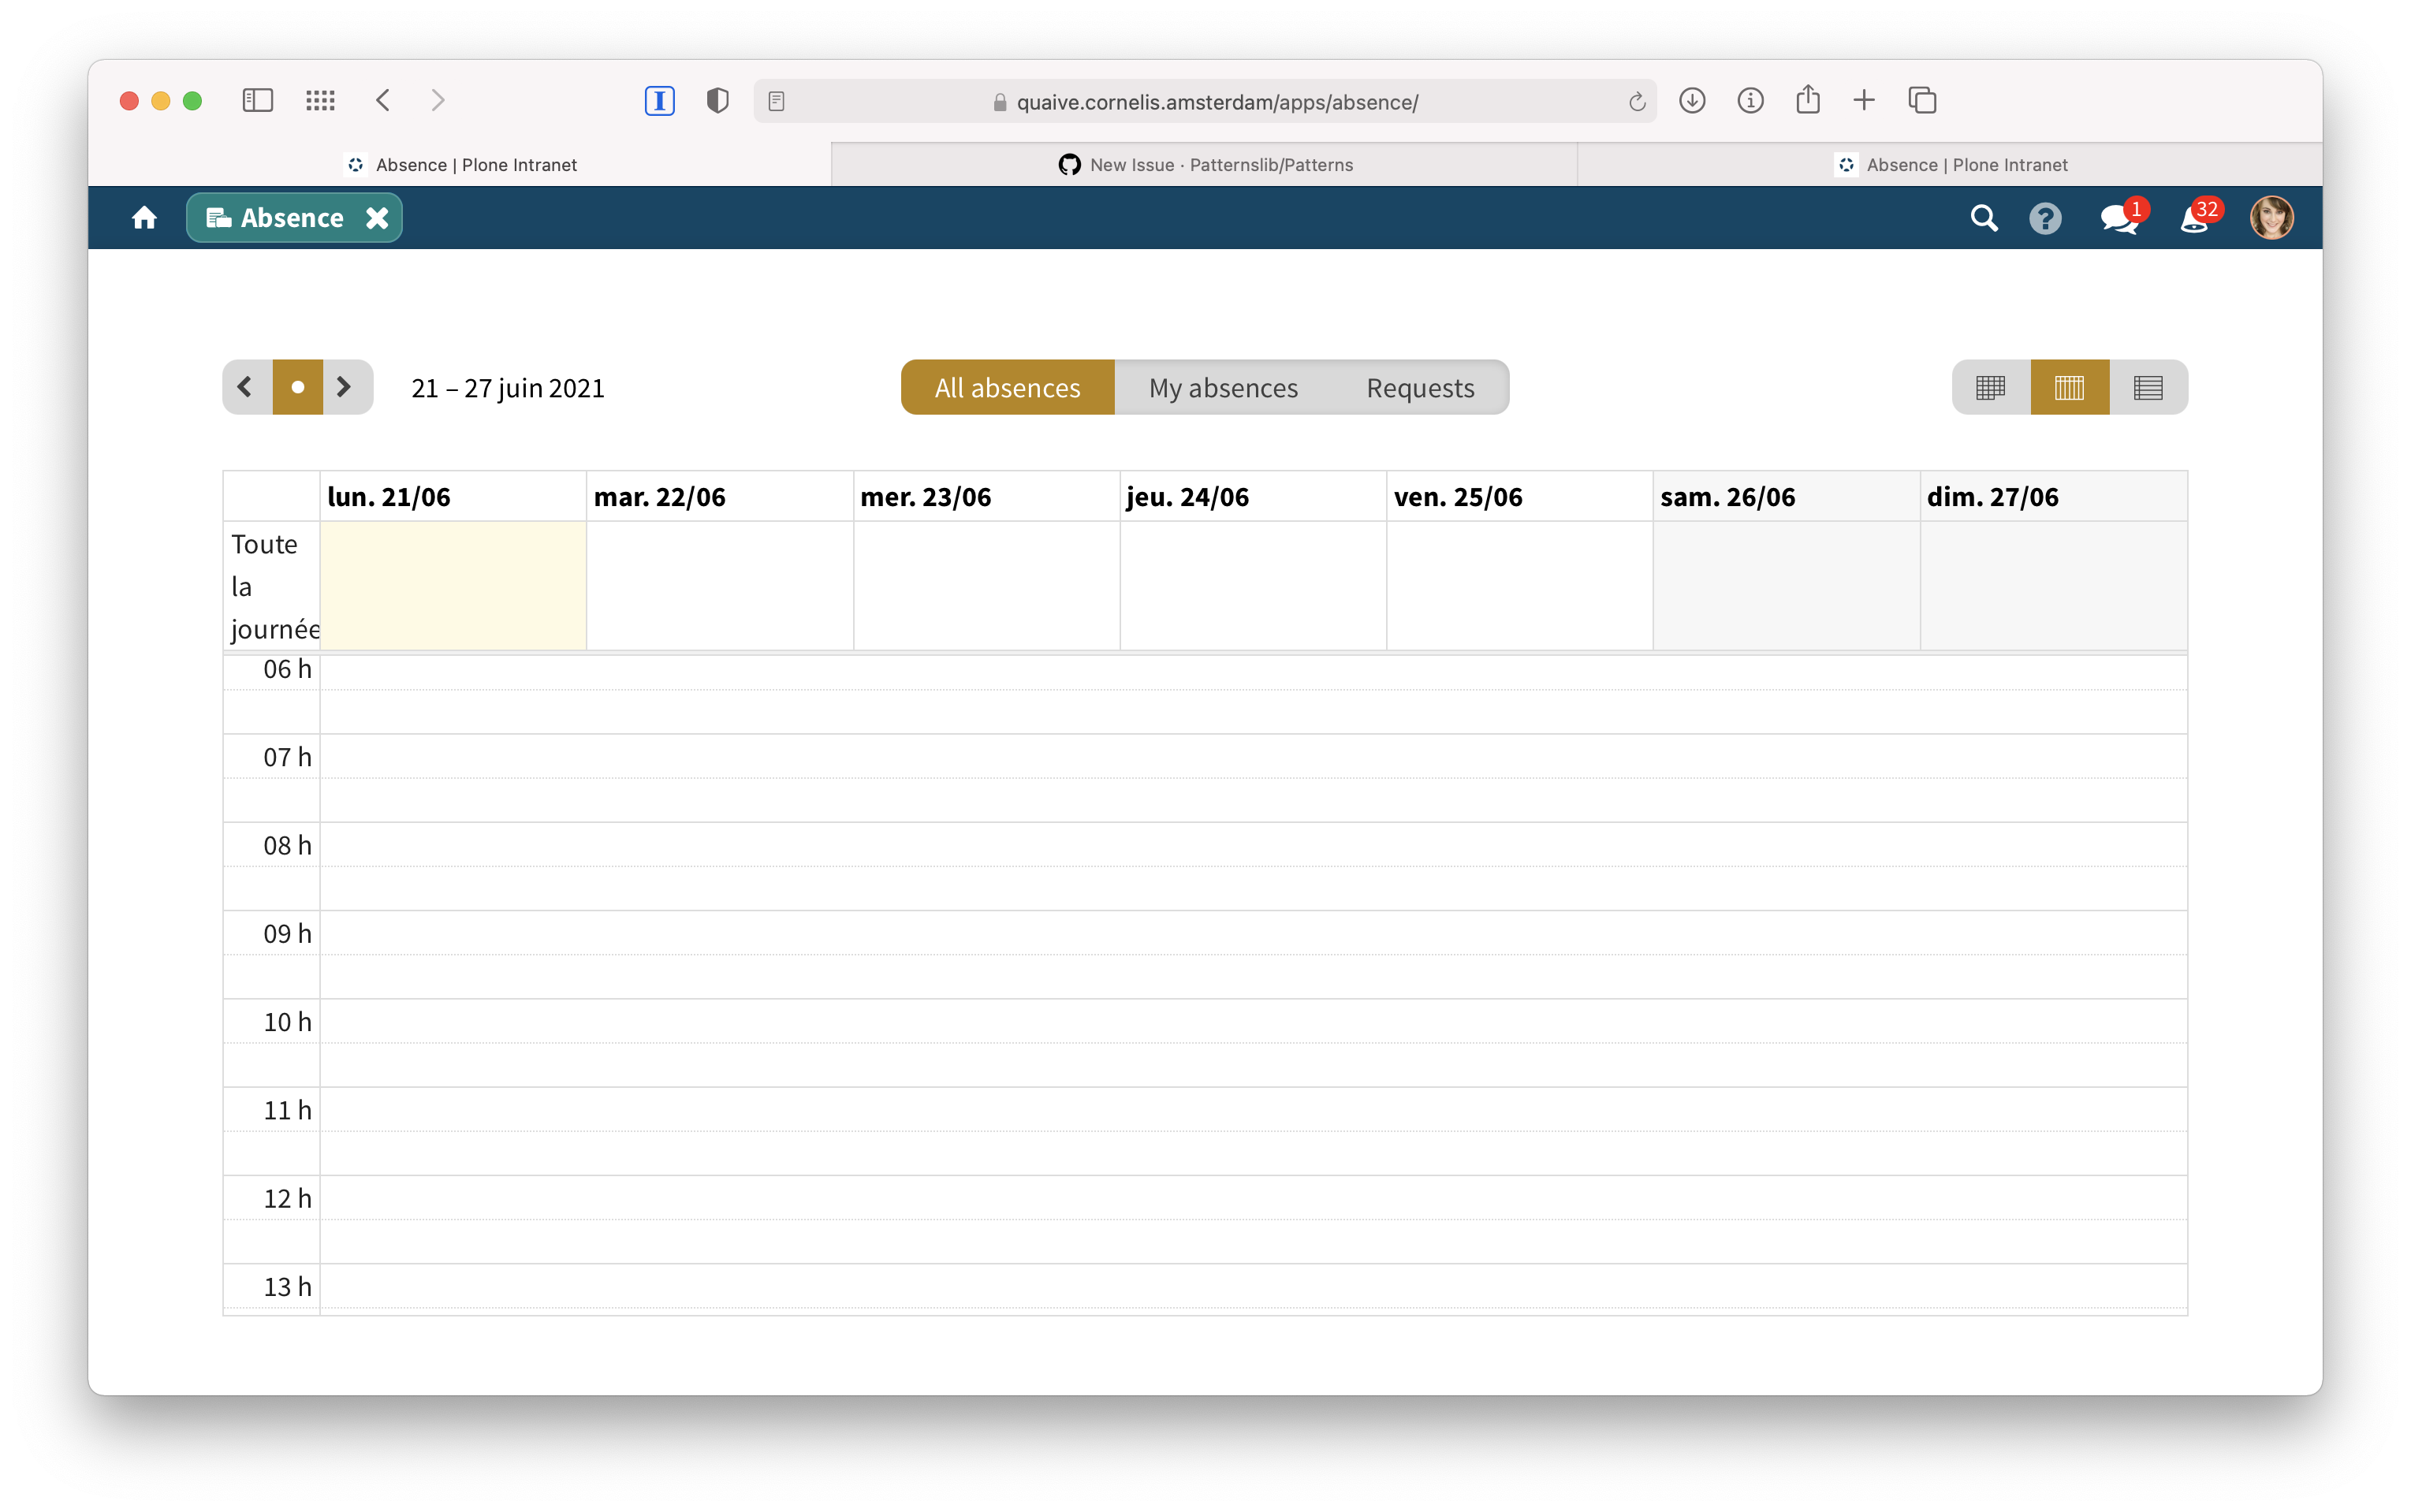The image size is (2411, 1512).
Task: Click the highlighted lun. 21/06 all-day cell
Action: coord(452,585)
